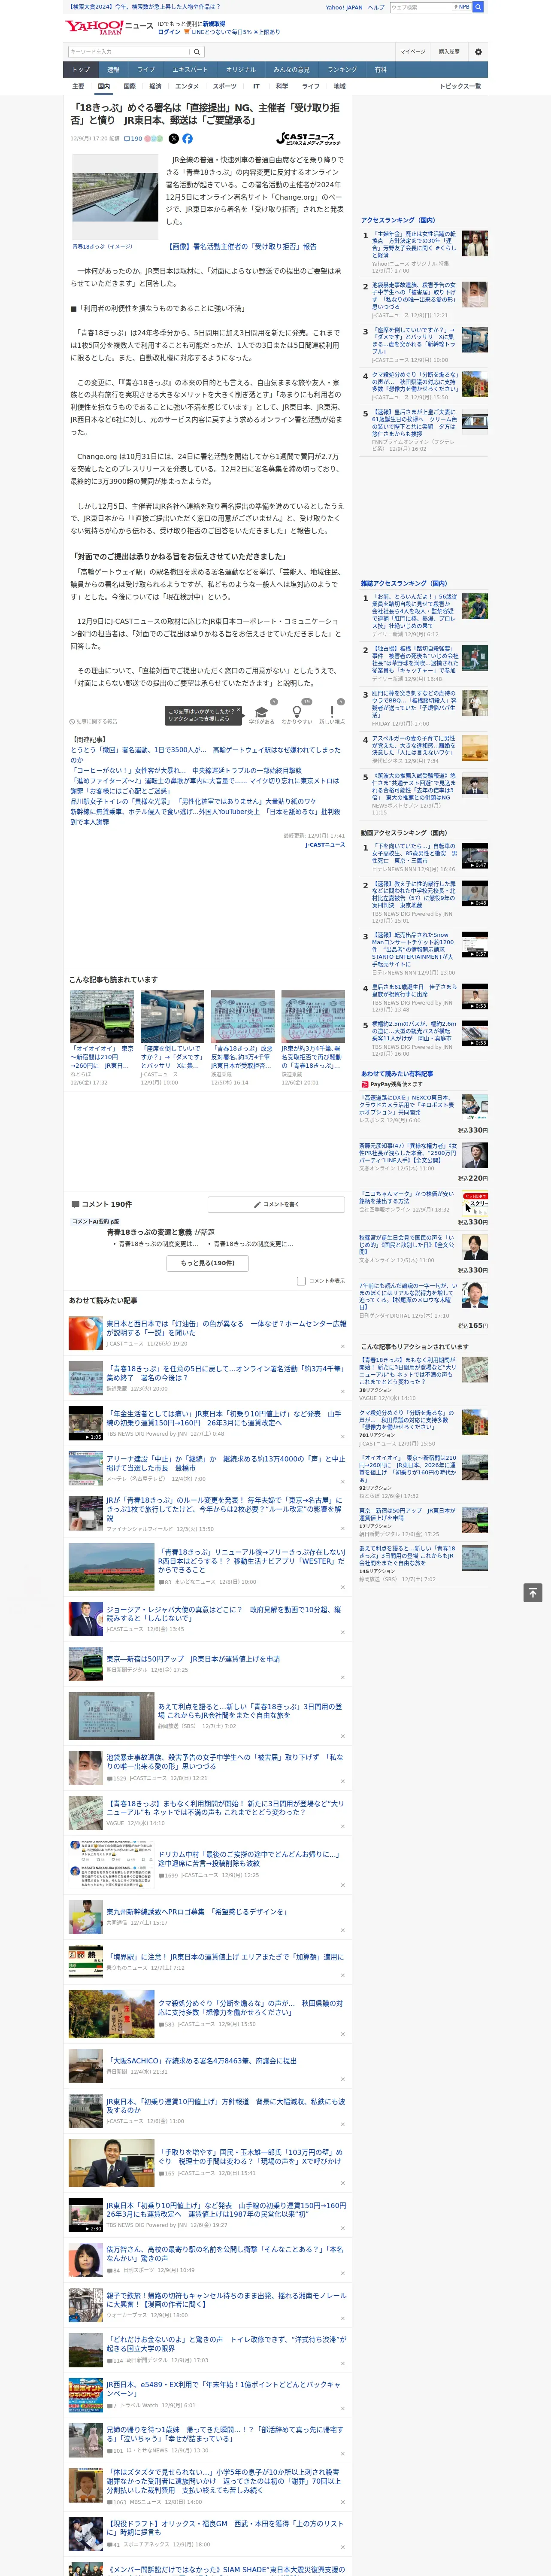
Task: Open the 190 comments count icon under the headline
Action: point(133,139)
